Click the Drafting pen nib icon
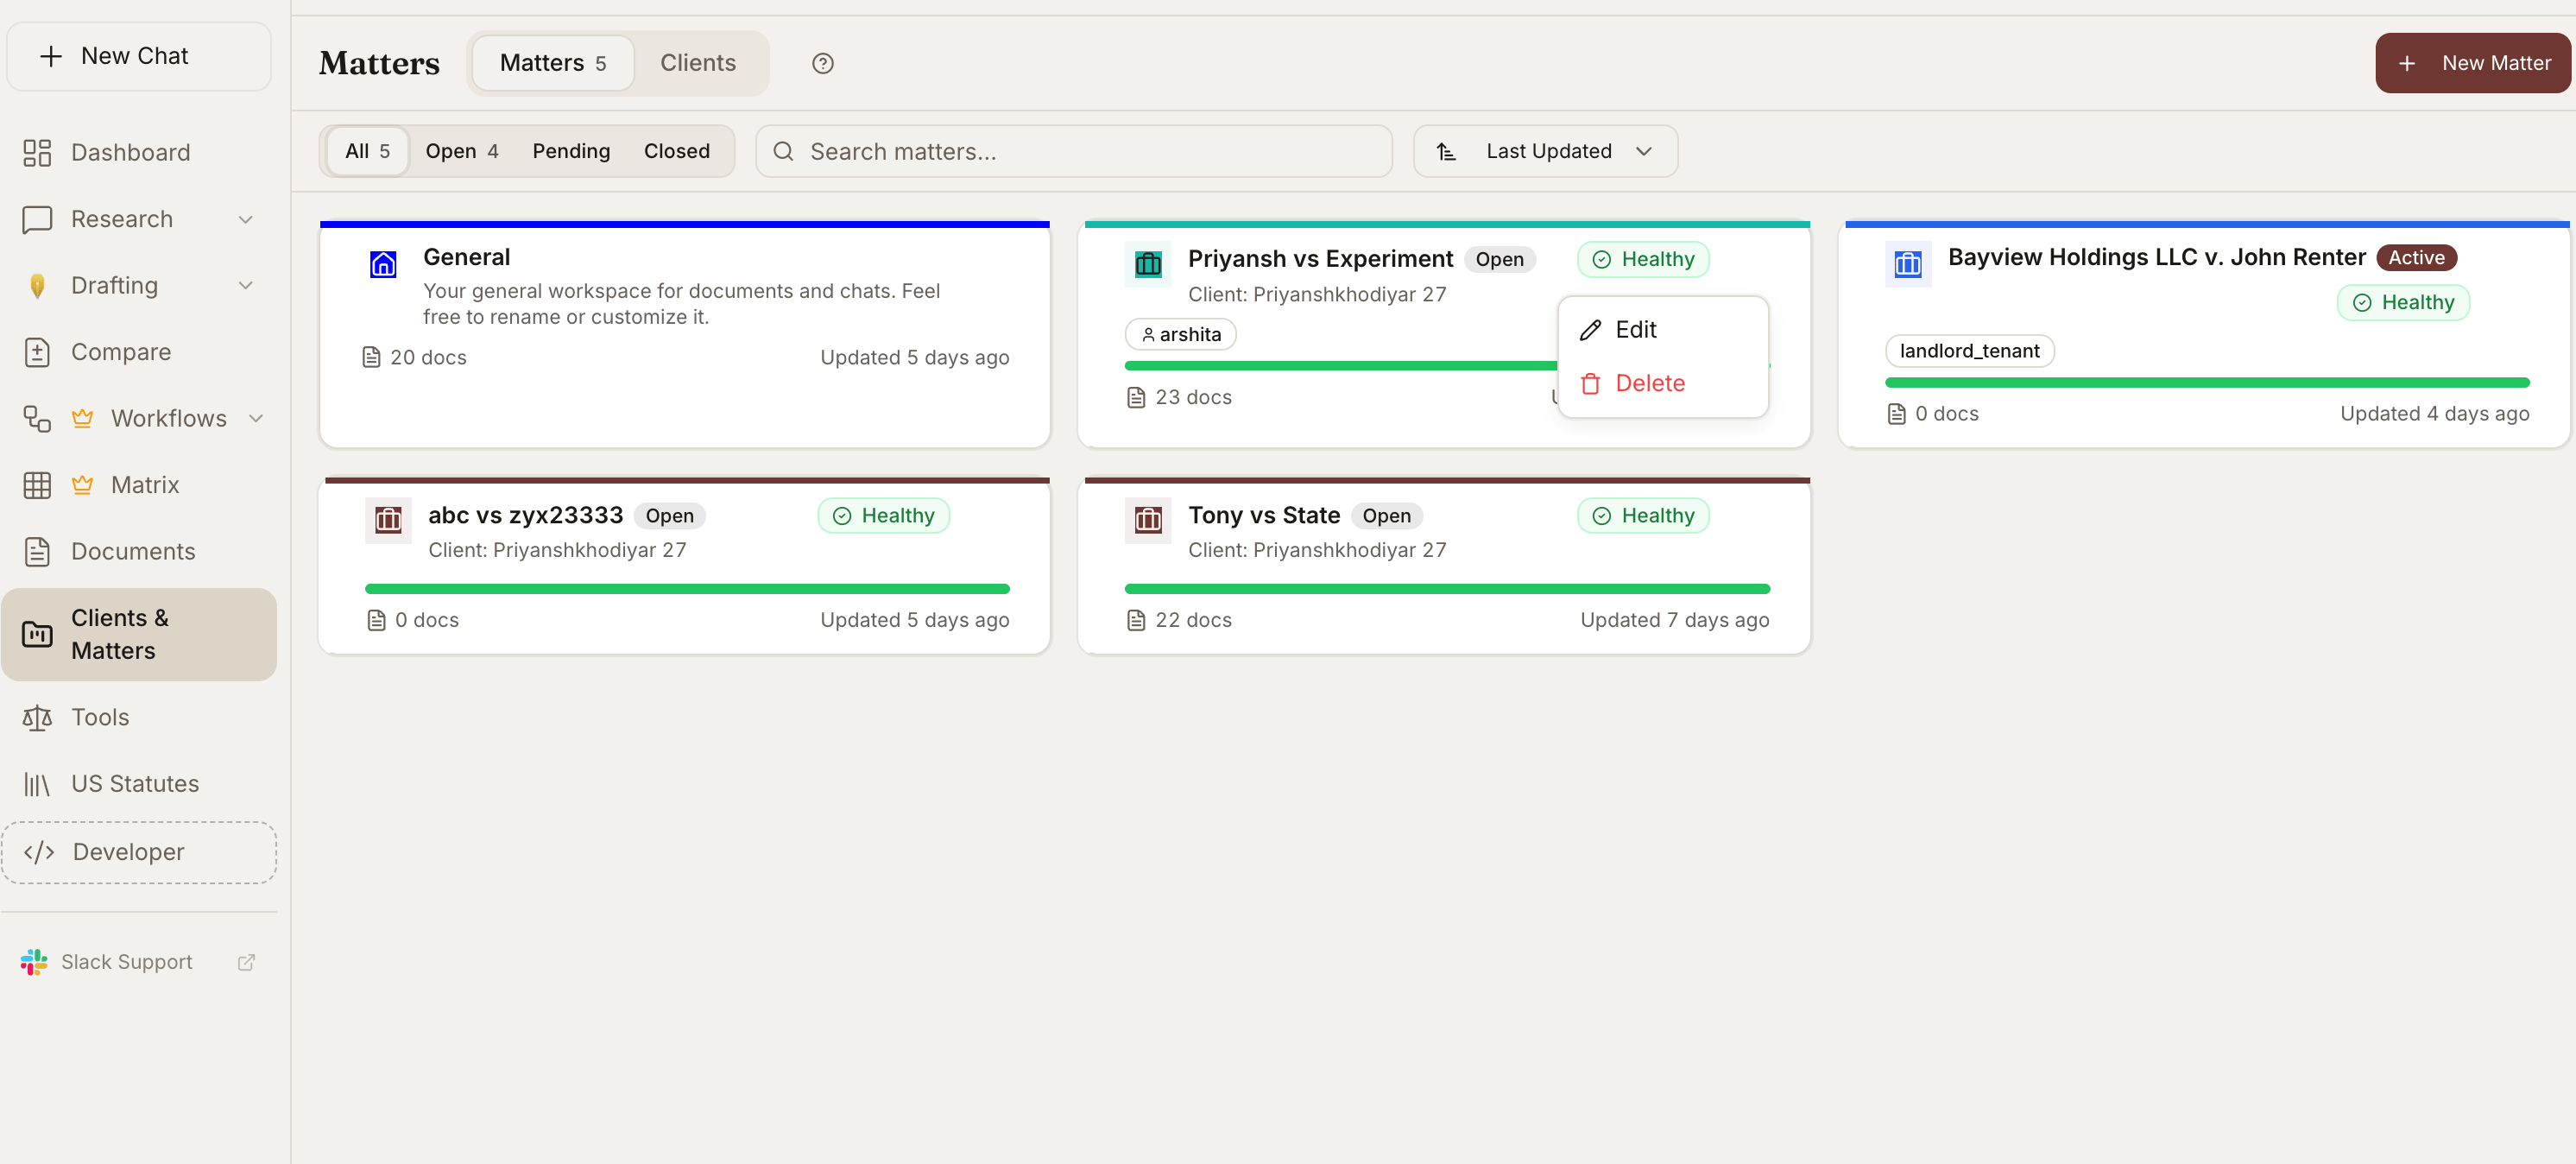The width and height of the screenshot is (2576, 1164). (37, 286)
